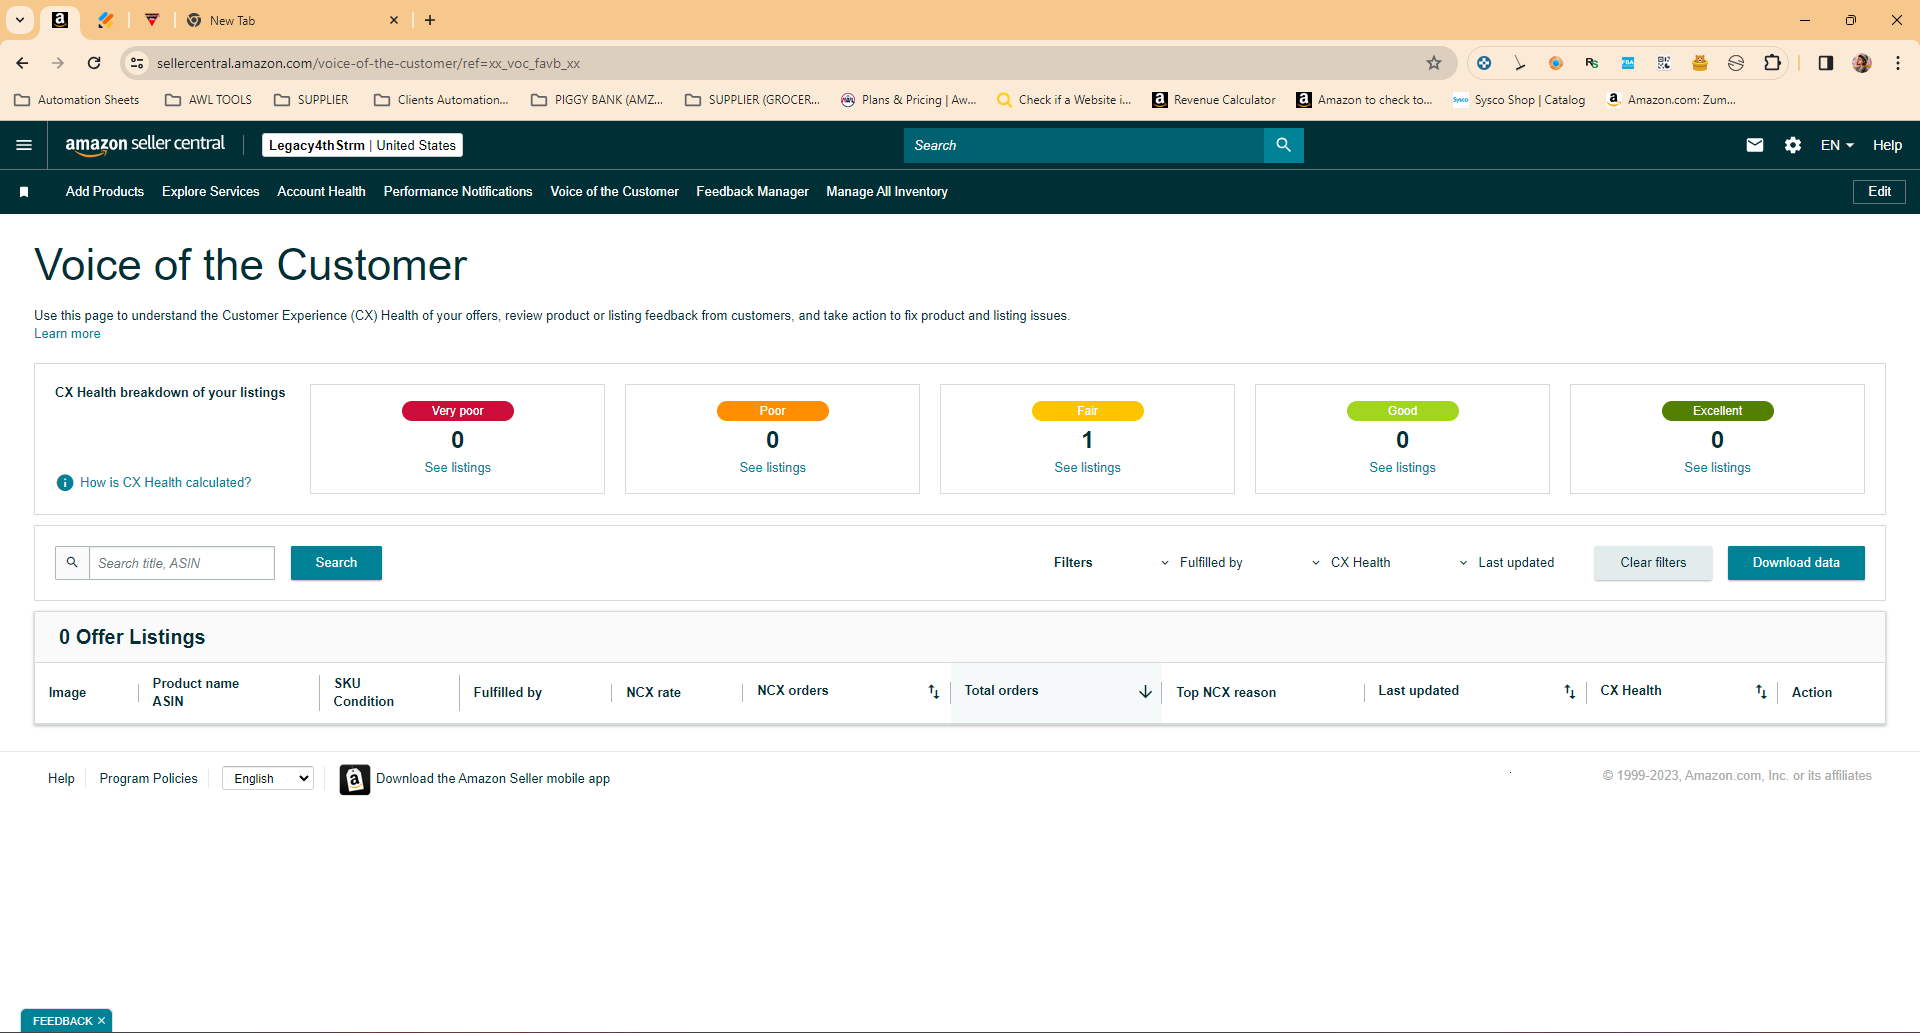
Task: Open the Learn more link
Action: click(x=67, y=334)
